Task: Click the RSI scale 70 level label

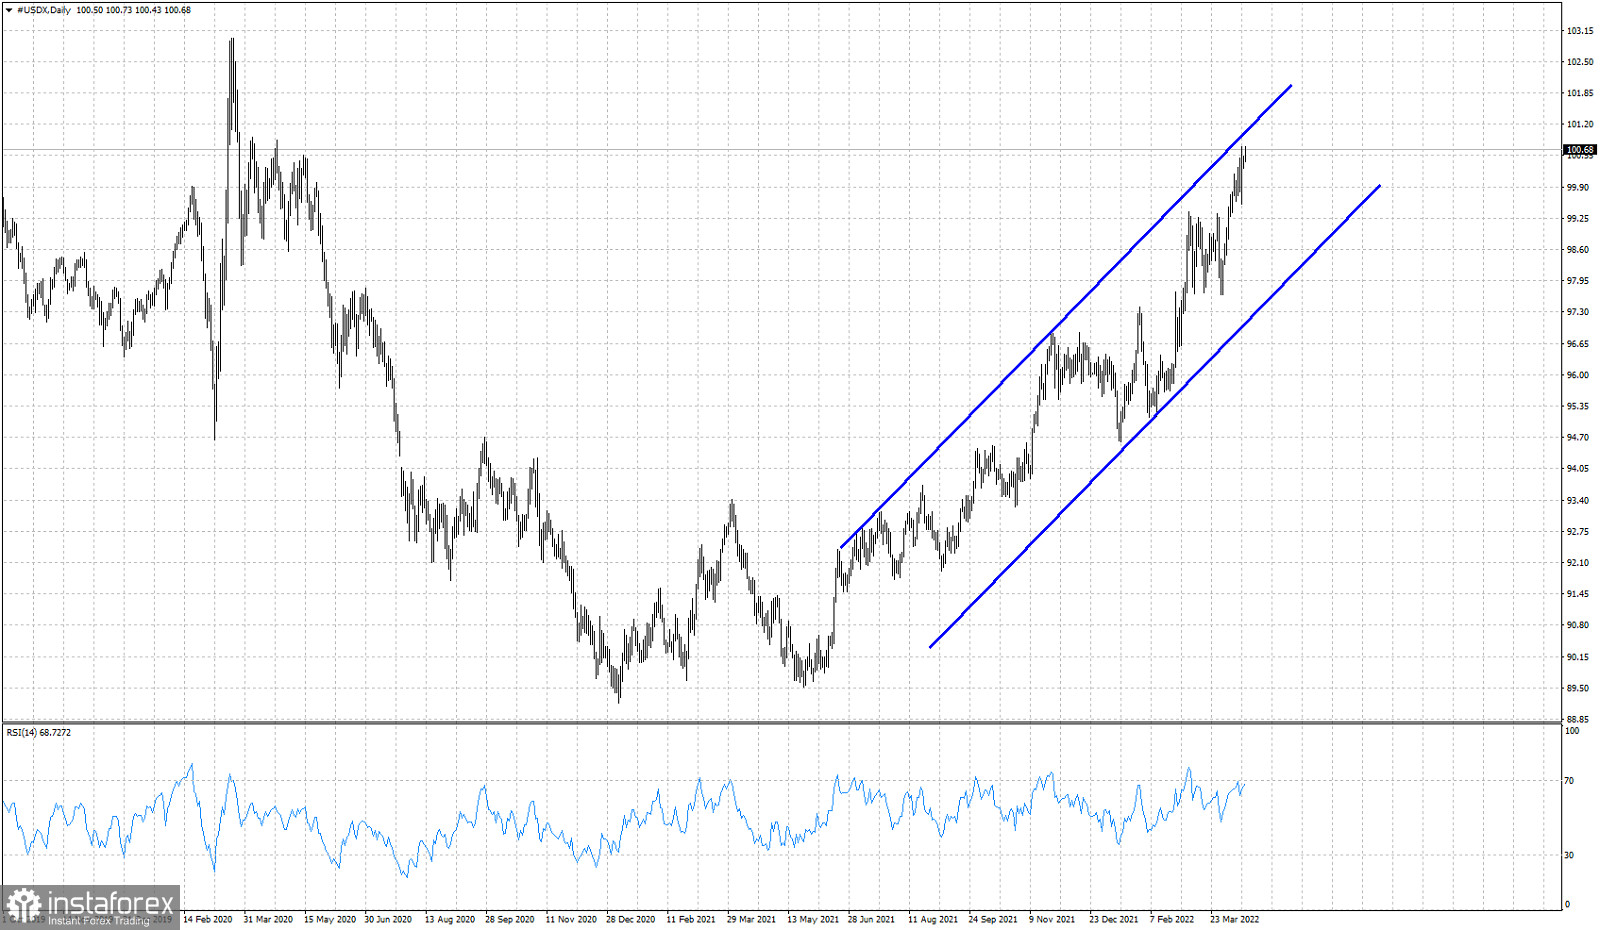Action: 1569,781
